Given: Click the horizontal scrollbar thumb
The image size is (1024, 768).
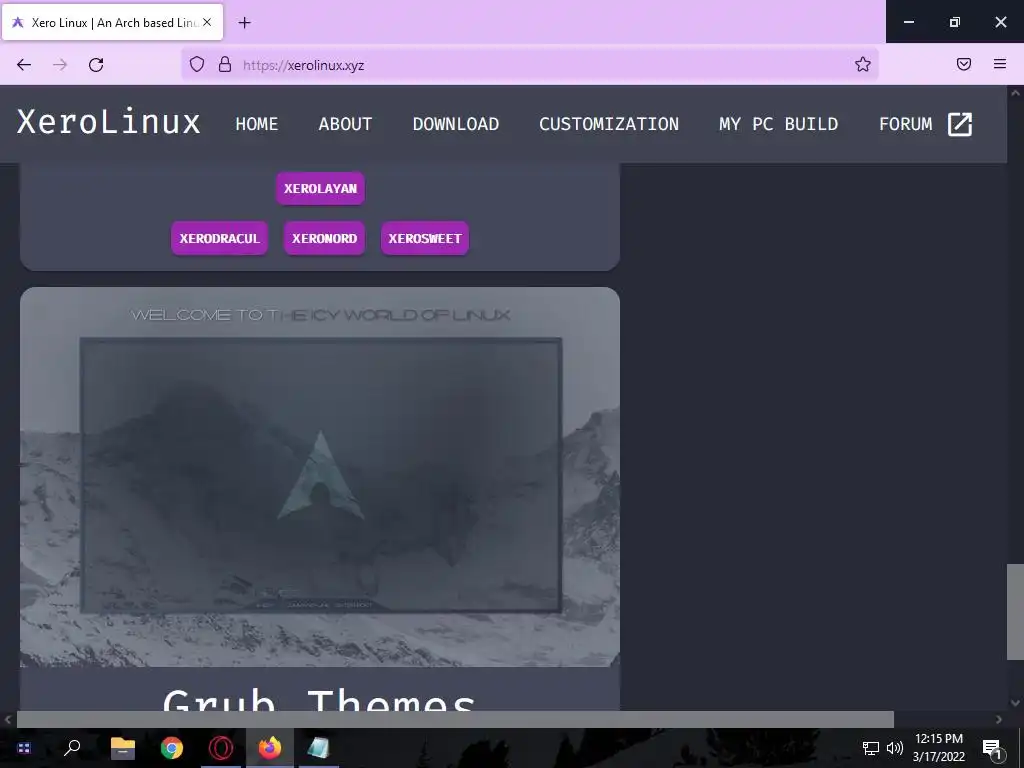Looking at the screenshot, I should click(455, 719).
